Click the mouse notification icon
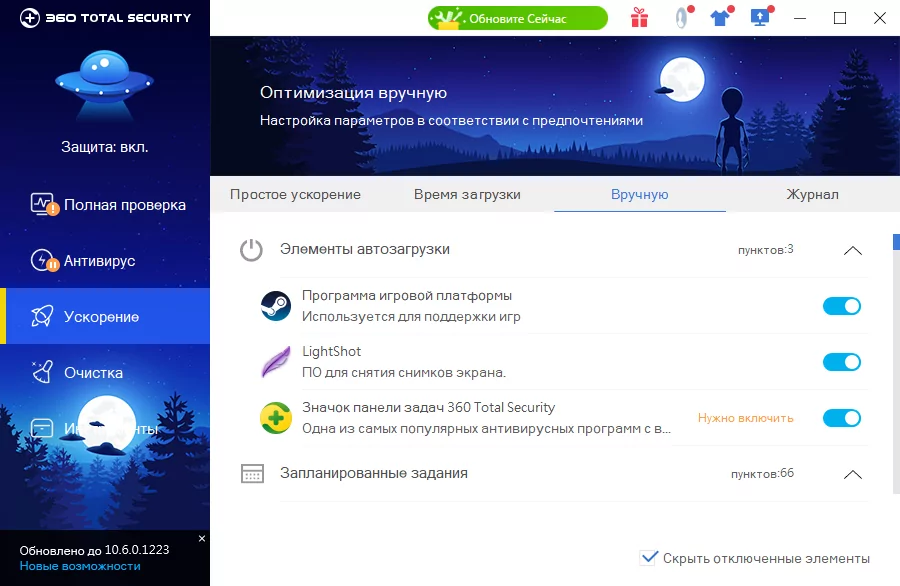 [681, 18]
